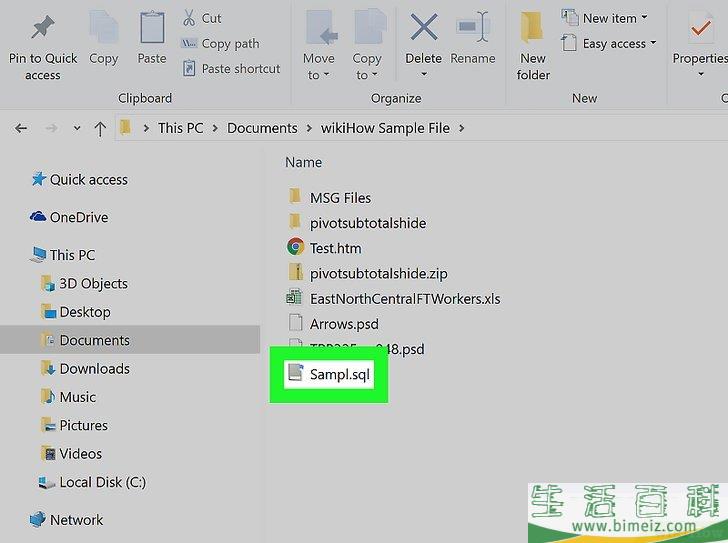This screenshot has height=543, width=728.
Task: Click the red X Delete icon
Action: [424, 28]
